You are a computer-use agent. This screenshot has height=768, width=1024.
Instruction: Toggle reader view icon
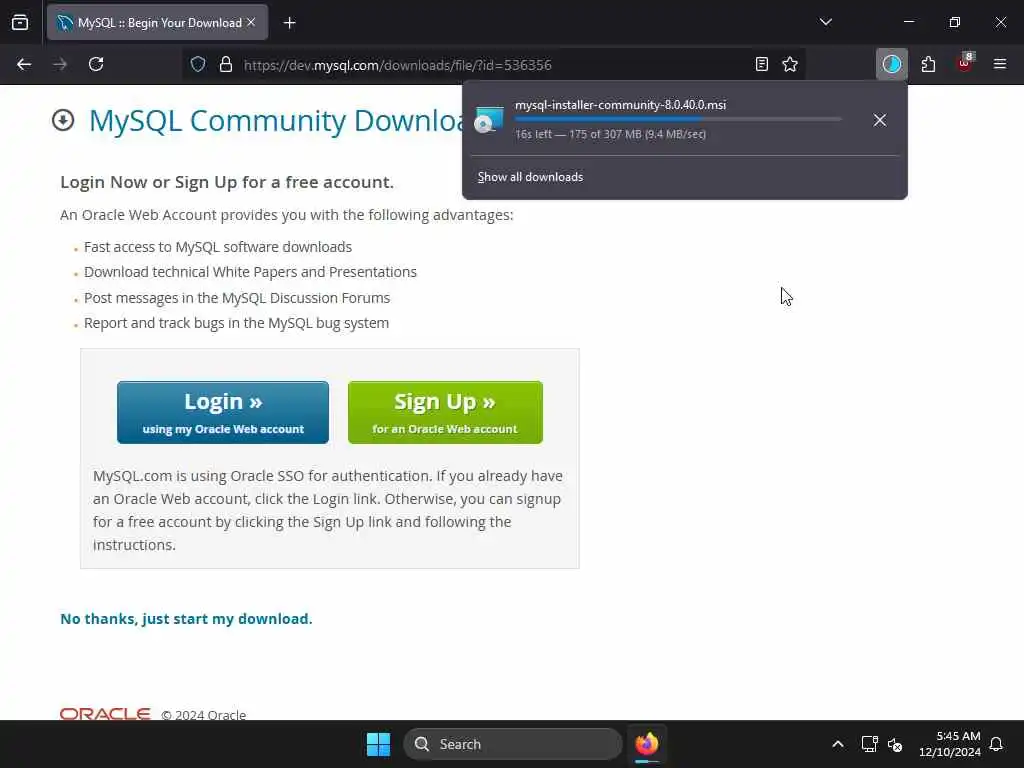[x=761, y=65]
